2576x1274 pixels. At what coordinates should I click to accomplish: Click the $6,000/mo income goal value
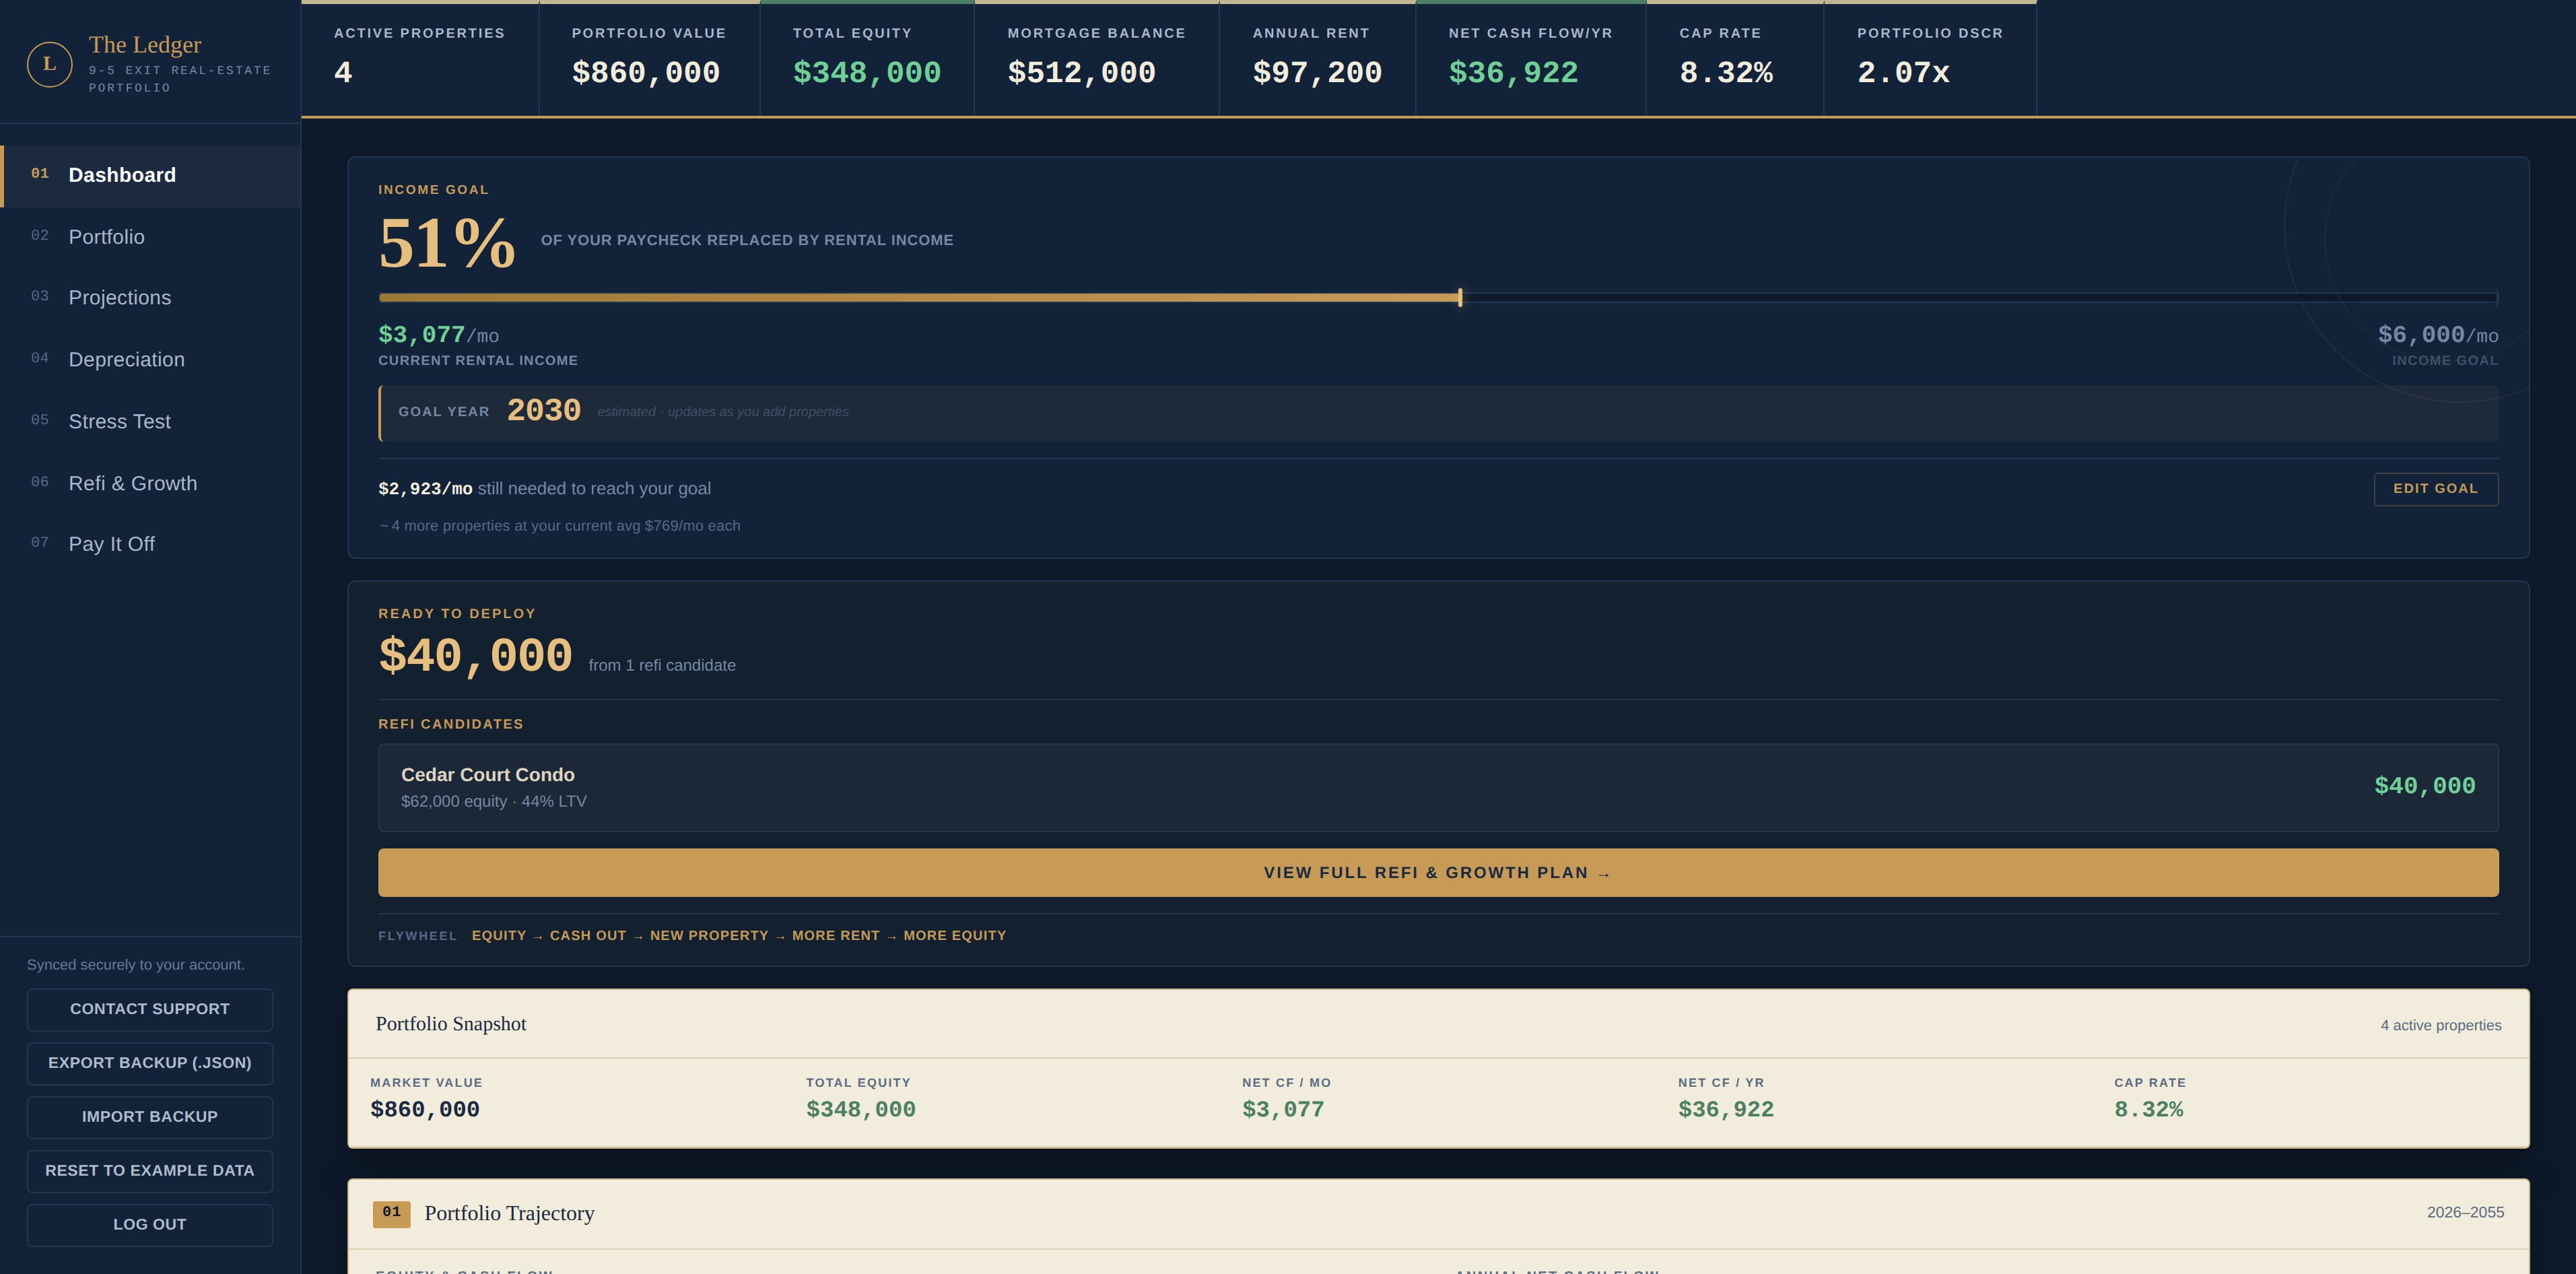pos(2437,335)
